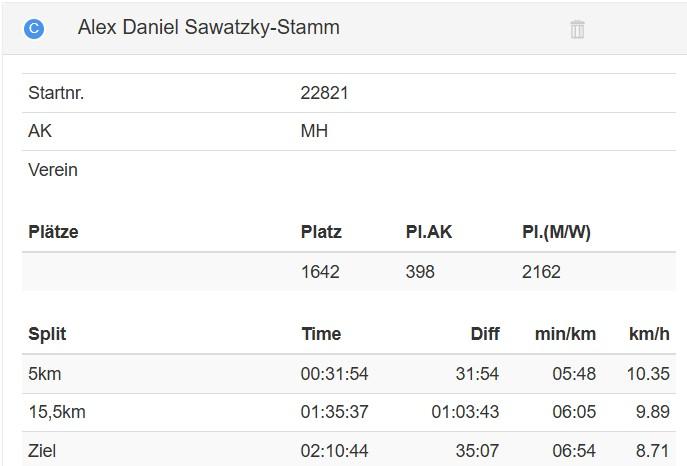Select the Startnr. value 22821
The height and width of the screenshot is (466, 687).
(x=324, y=93)
